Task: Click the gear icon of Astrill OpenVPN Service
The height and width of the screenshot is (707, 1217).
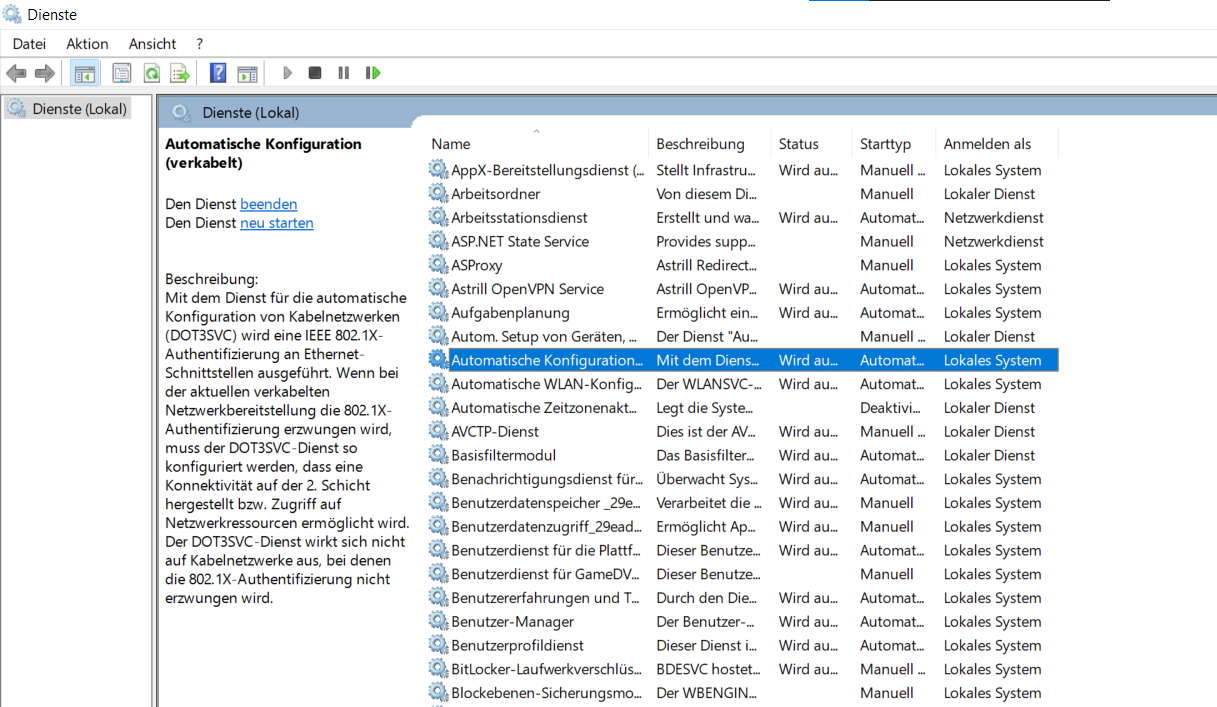Action: pos(438,289)
